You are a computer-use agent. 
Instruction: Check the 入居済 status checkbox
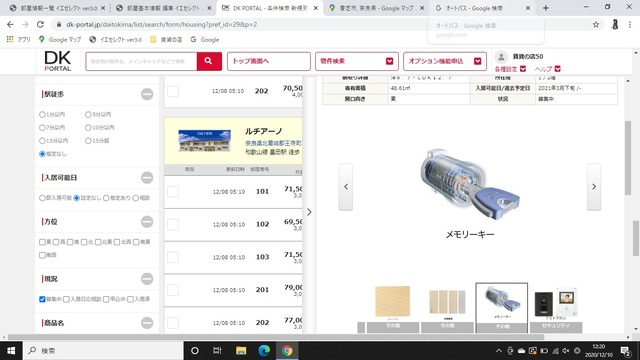point(130,299)
